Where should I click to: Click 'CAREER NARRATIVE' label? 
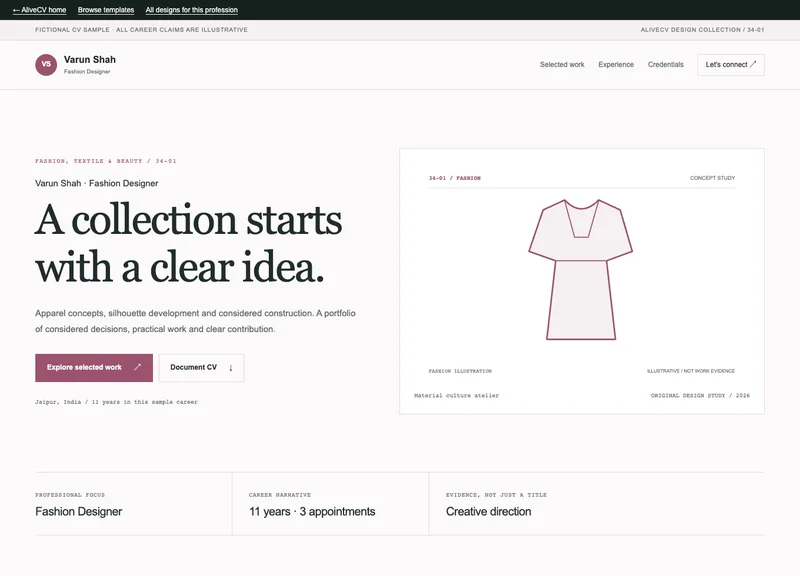point(280,495)
